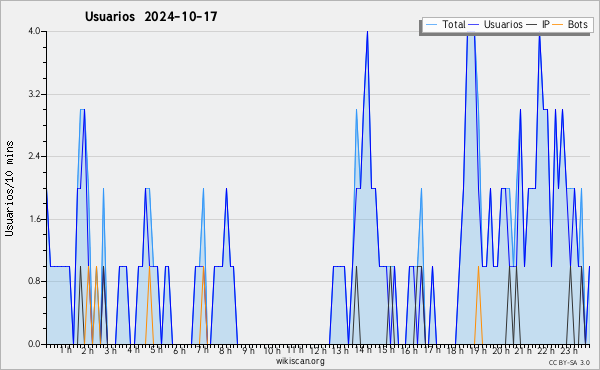Screen dimensions: 600x370
Task: Click the '19 h' x-axis label
Action: (478, 350)
